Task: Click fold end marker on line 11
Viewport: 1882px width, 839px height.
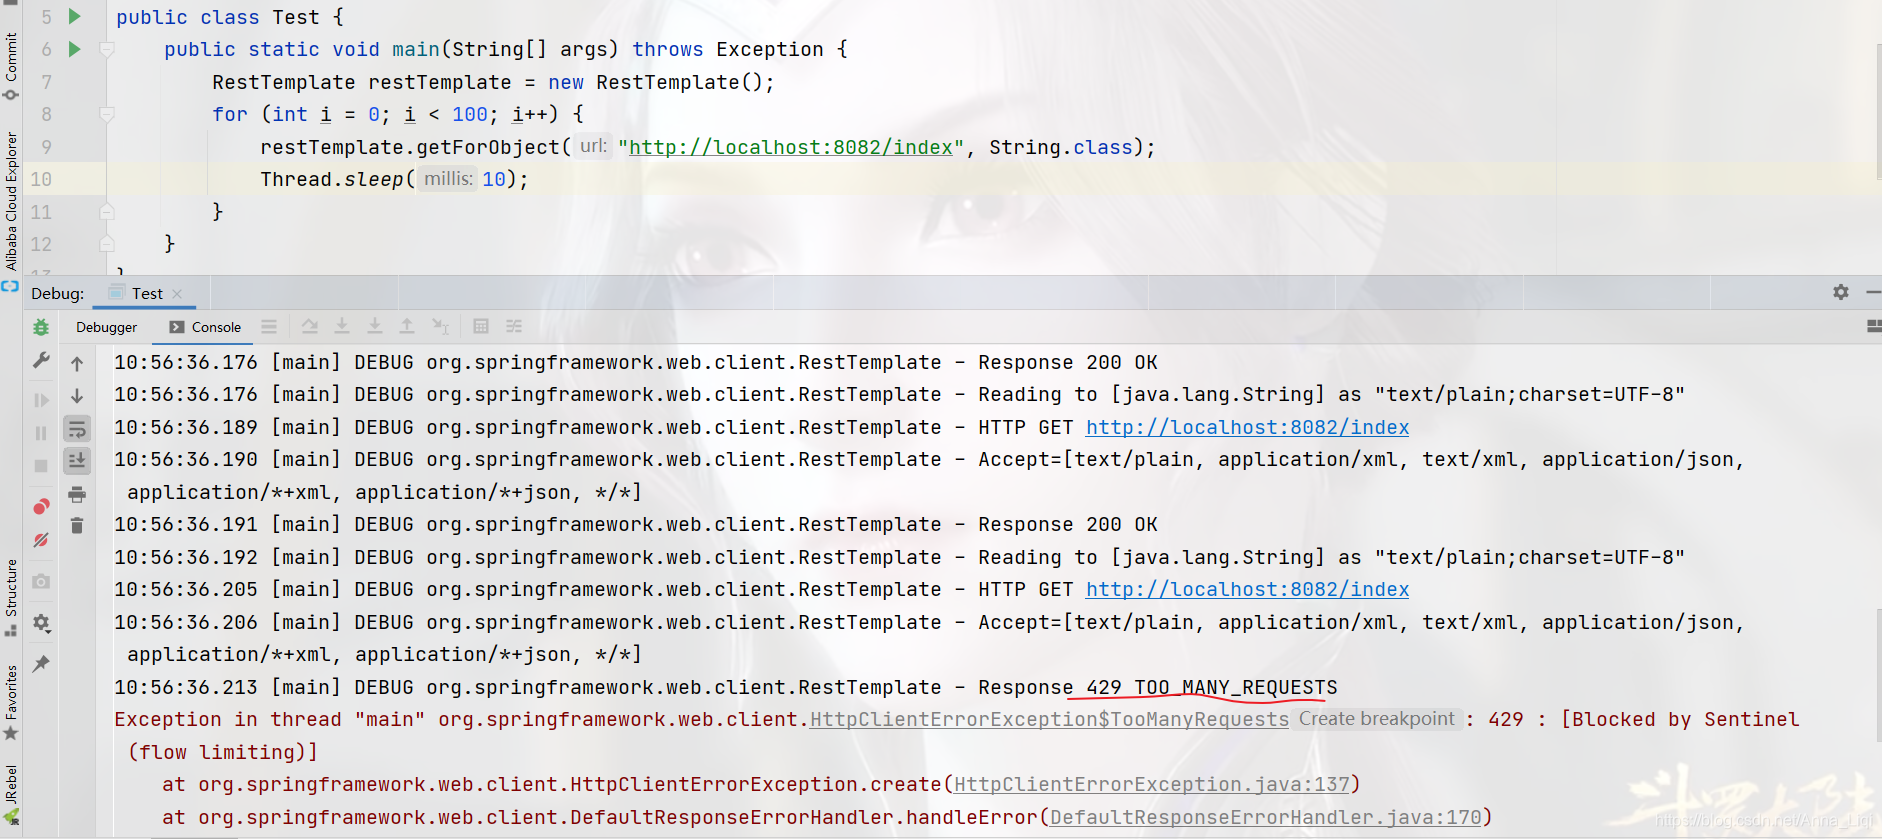Action: coord(107,212)
